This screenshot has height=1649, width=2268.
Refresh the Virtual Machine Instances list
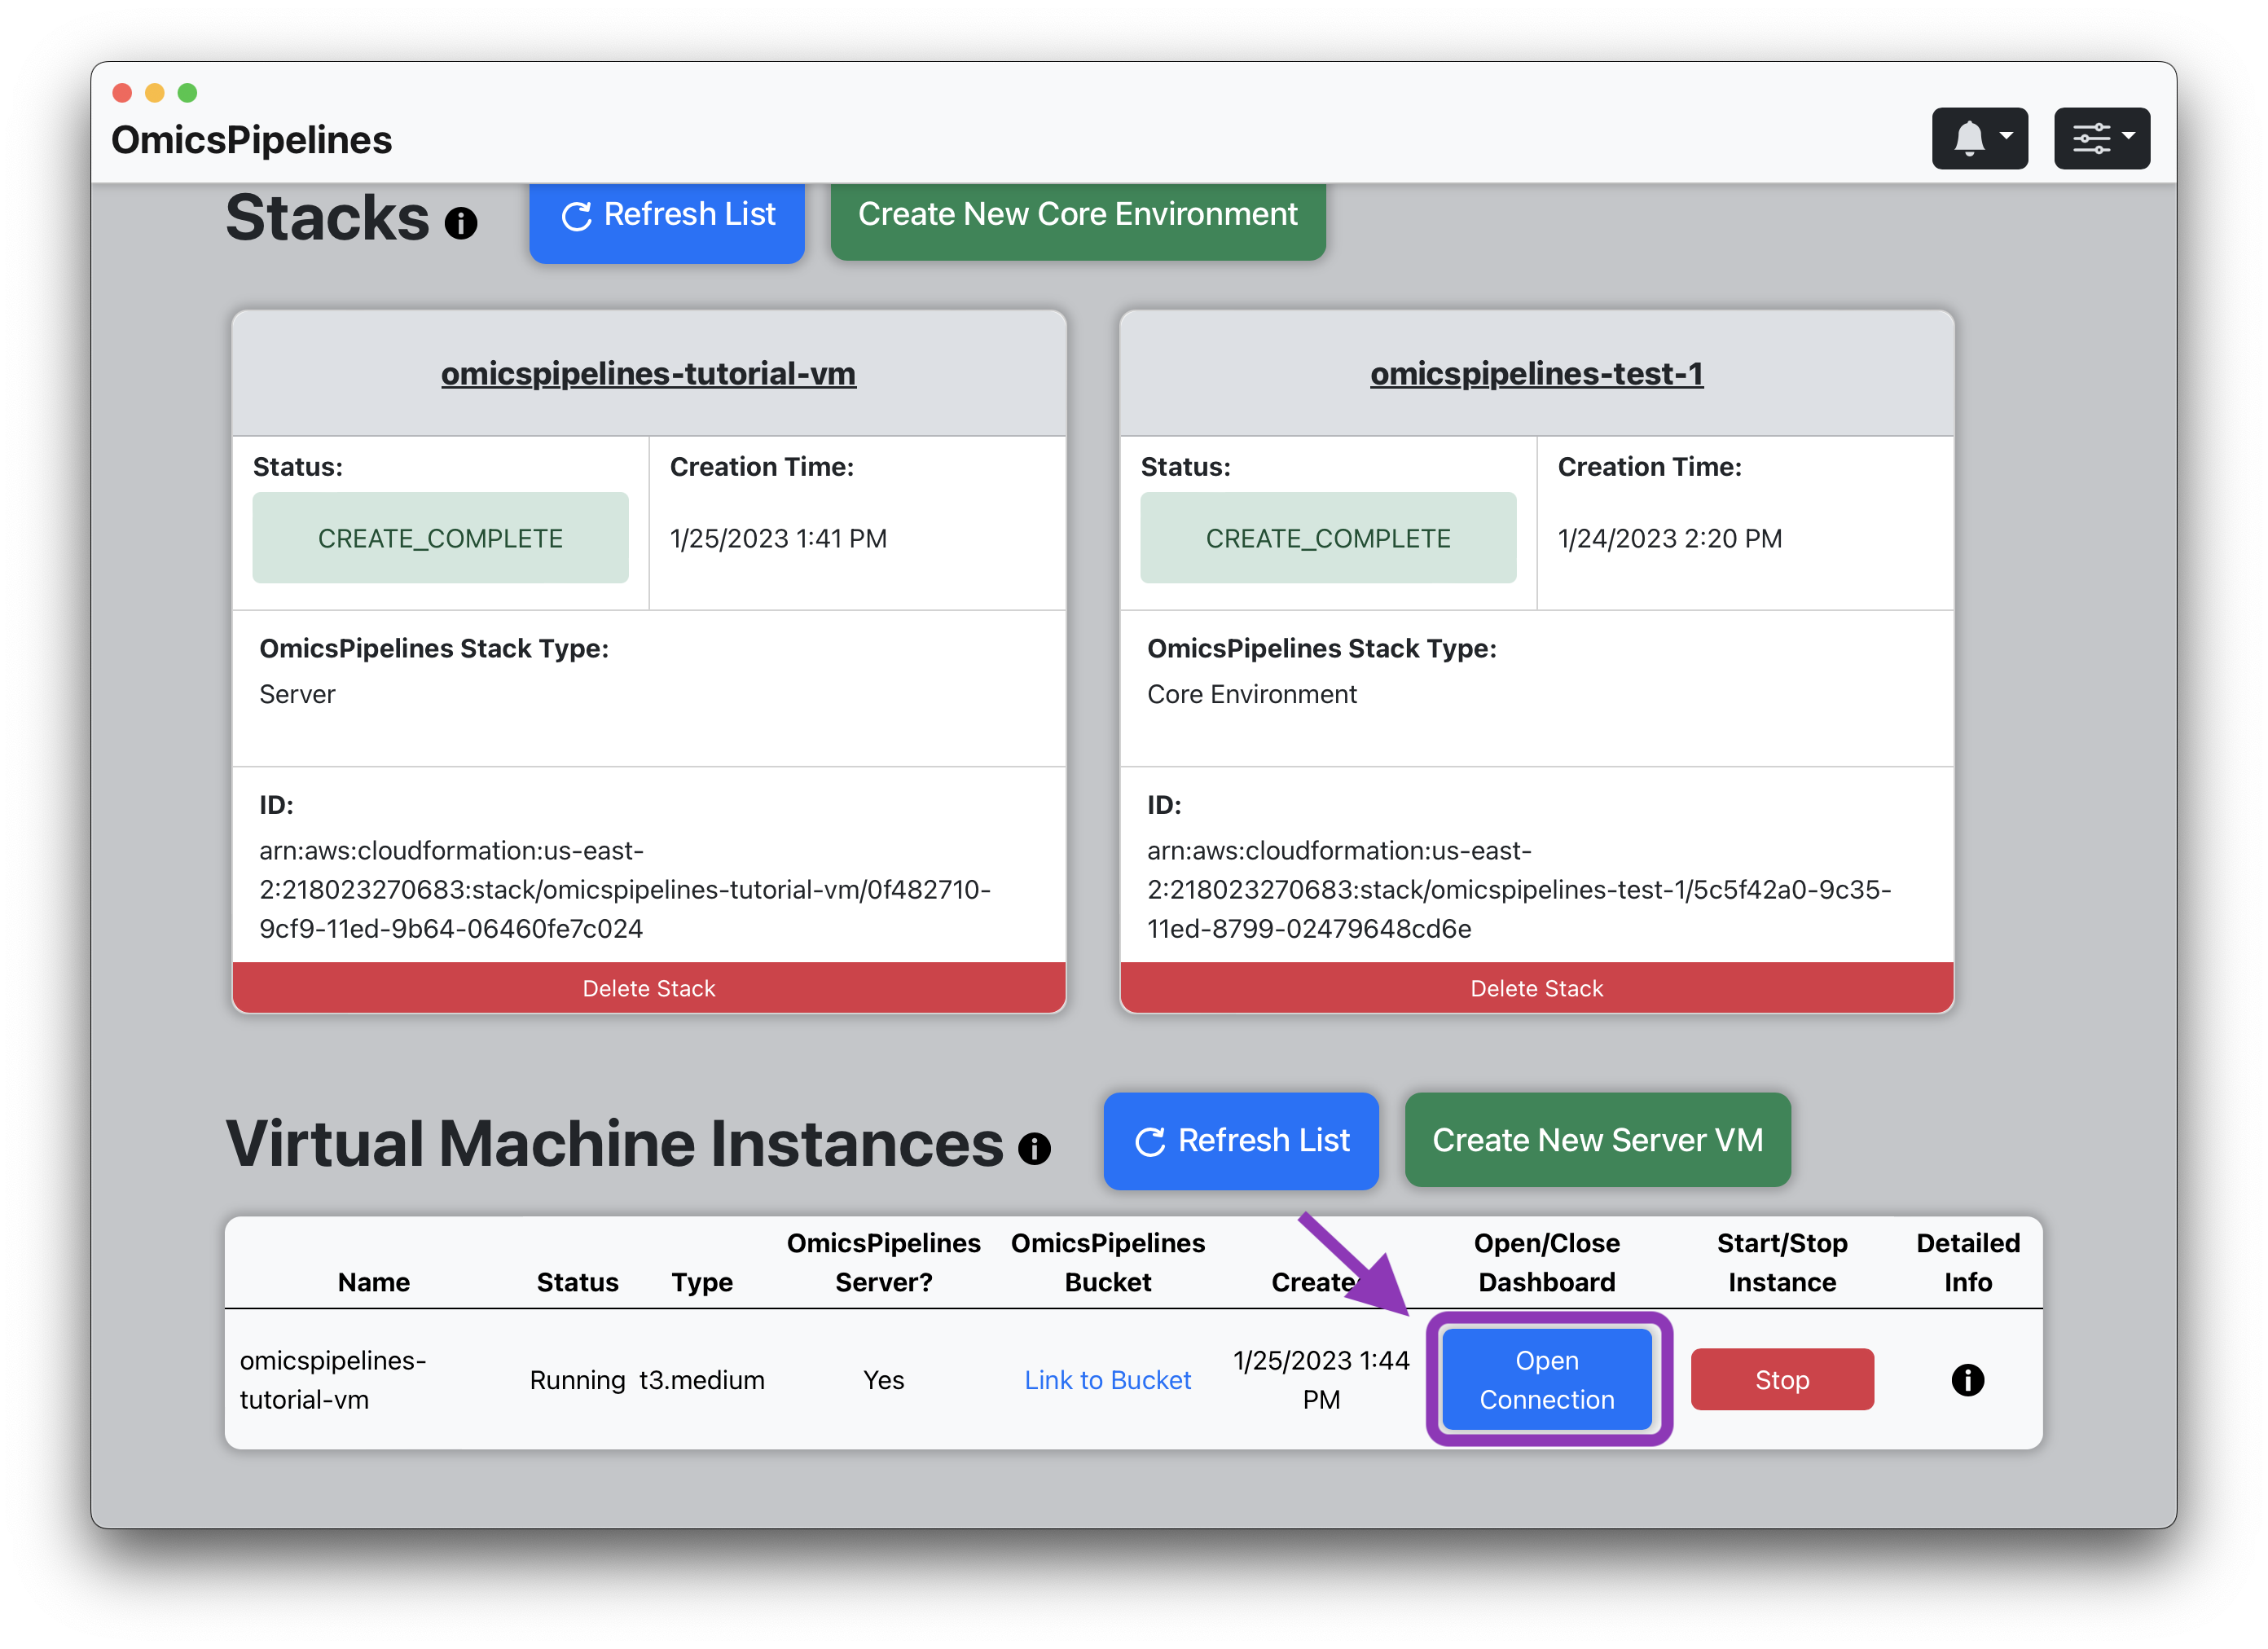pos(1241,1141)
